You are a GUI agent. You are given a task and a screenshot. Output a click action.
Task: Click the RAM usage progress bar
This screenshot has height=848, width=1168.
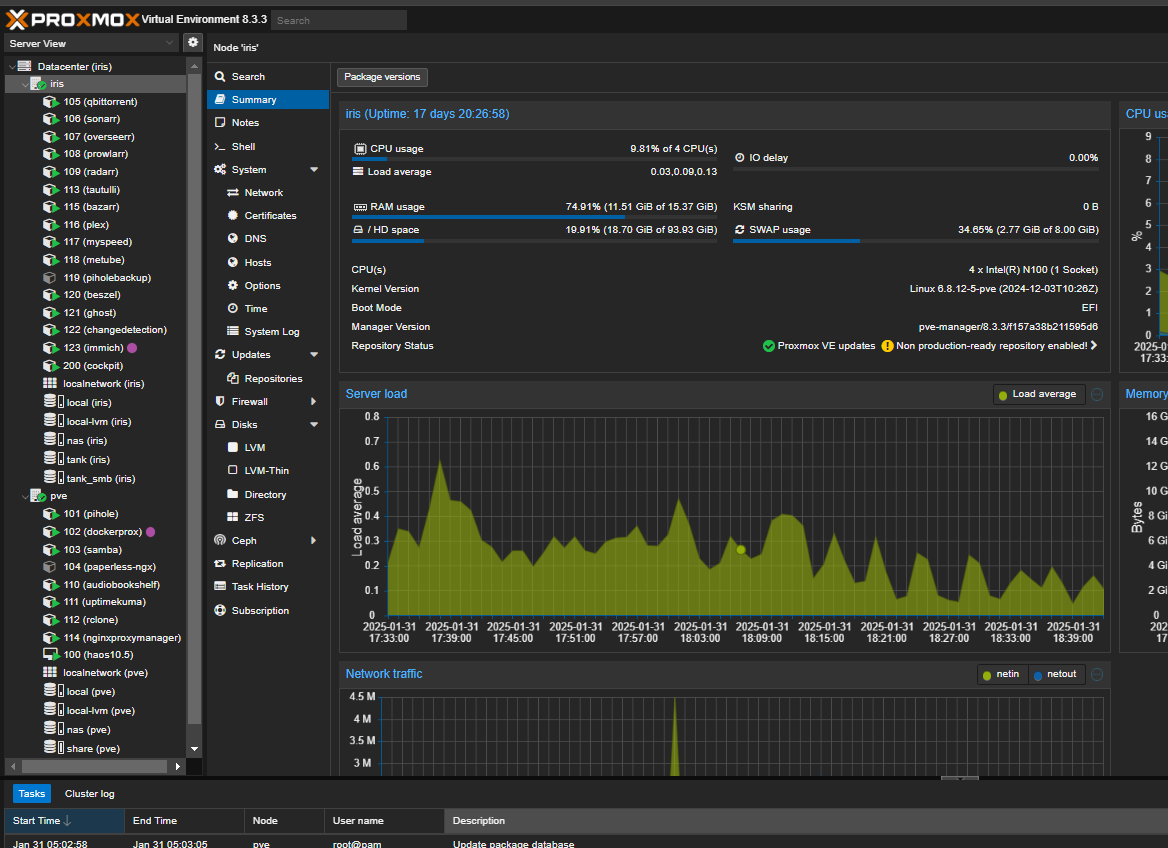point(535,217)
